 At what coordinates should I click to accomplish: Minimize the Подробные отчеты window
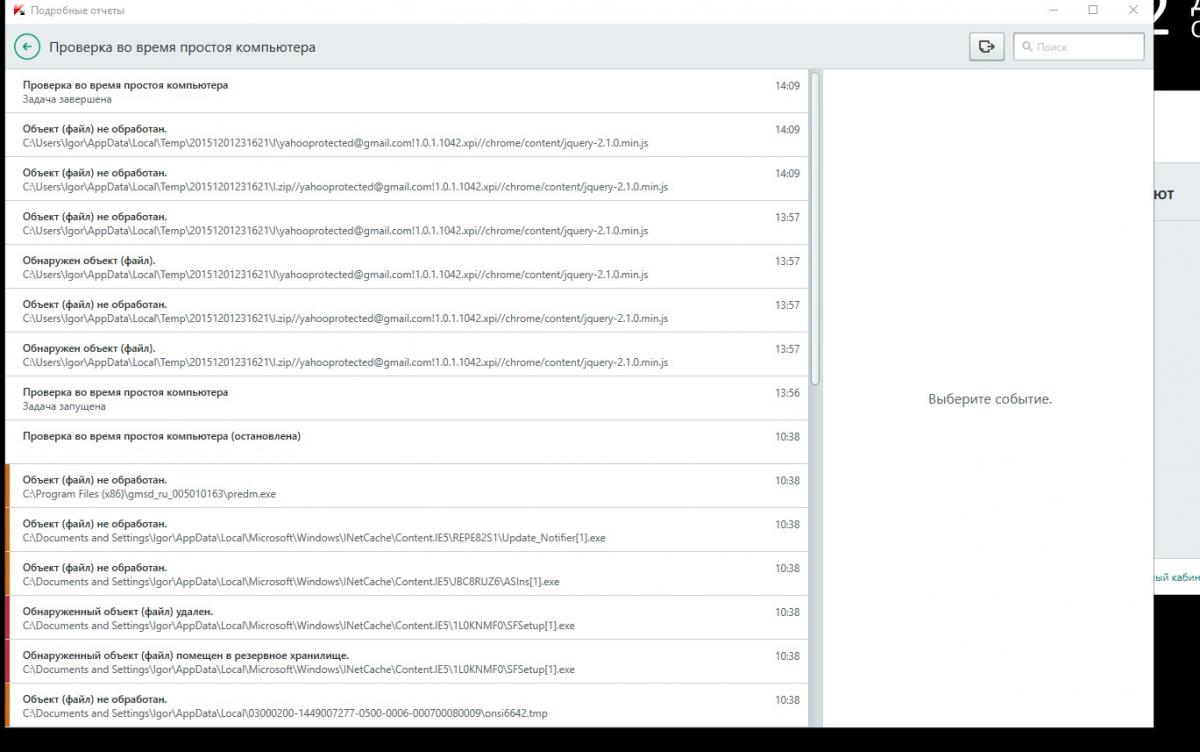tap(1054, 10)
